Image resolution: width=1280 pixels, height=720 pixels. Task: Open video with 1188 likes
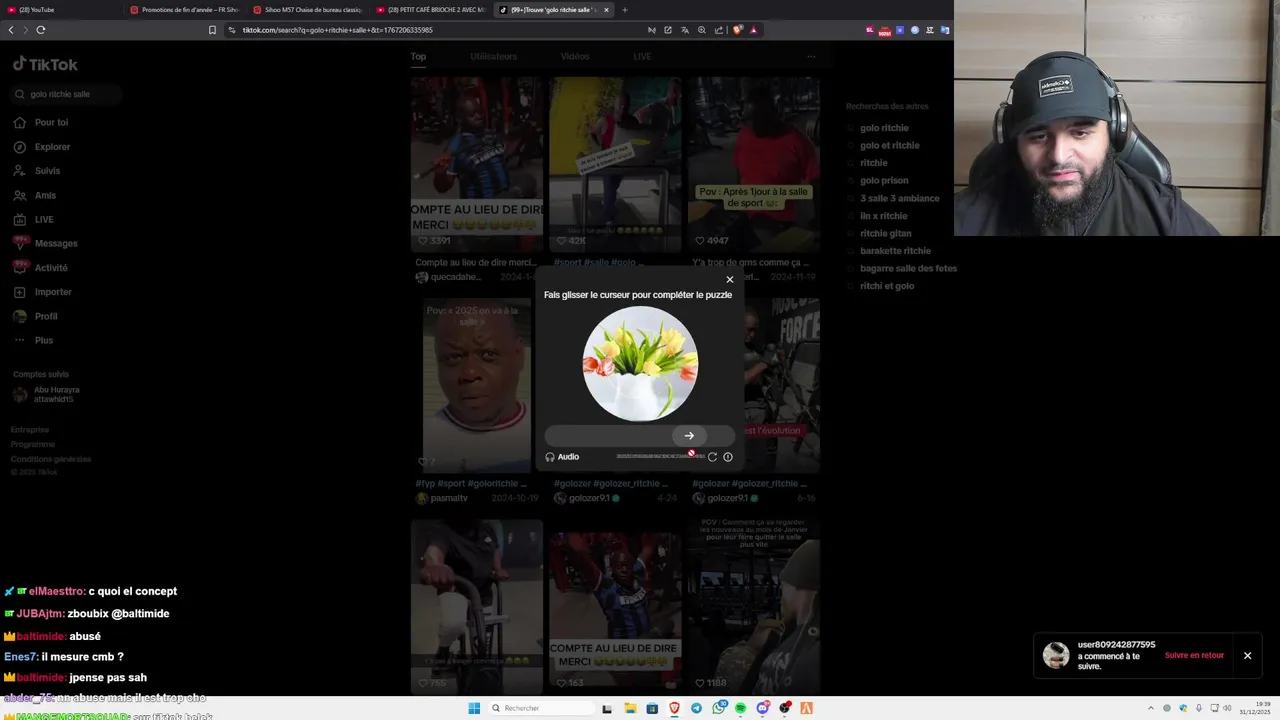pyautogui.click(x=753, y=606)
